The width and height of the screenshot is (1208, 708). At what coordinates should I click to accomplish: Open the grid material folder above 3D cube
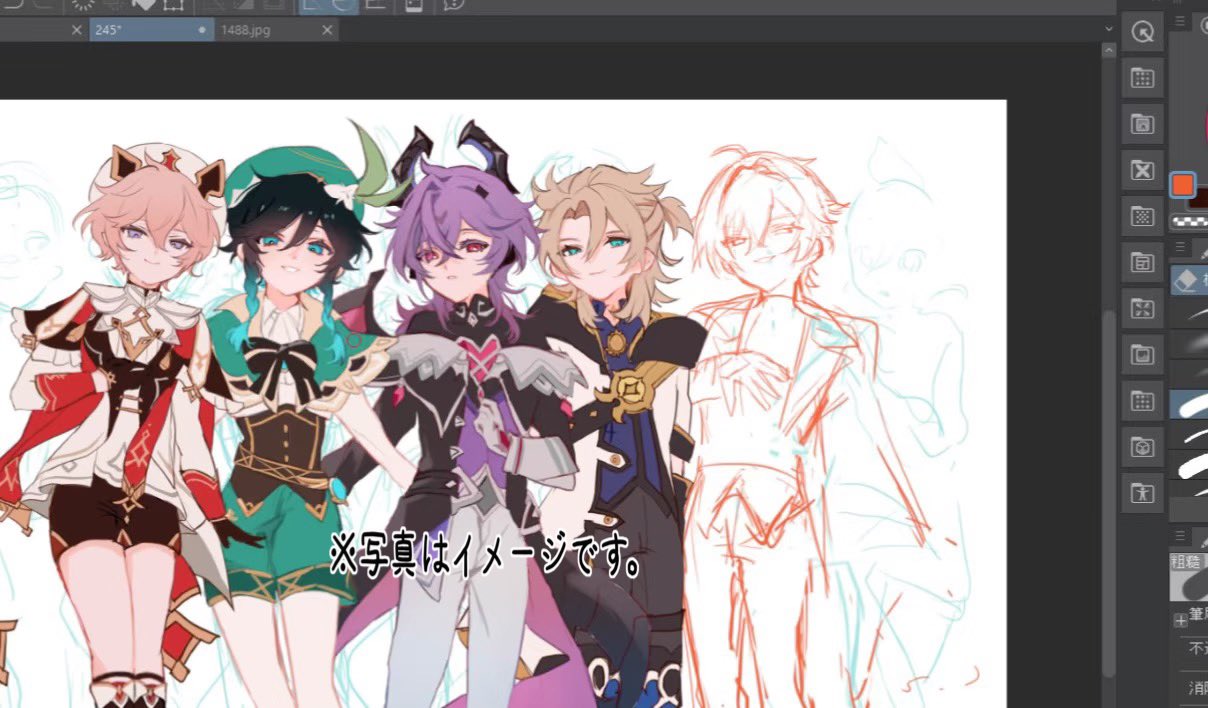[1142, 401]
